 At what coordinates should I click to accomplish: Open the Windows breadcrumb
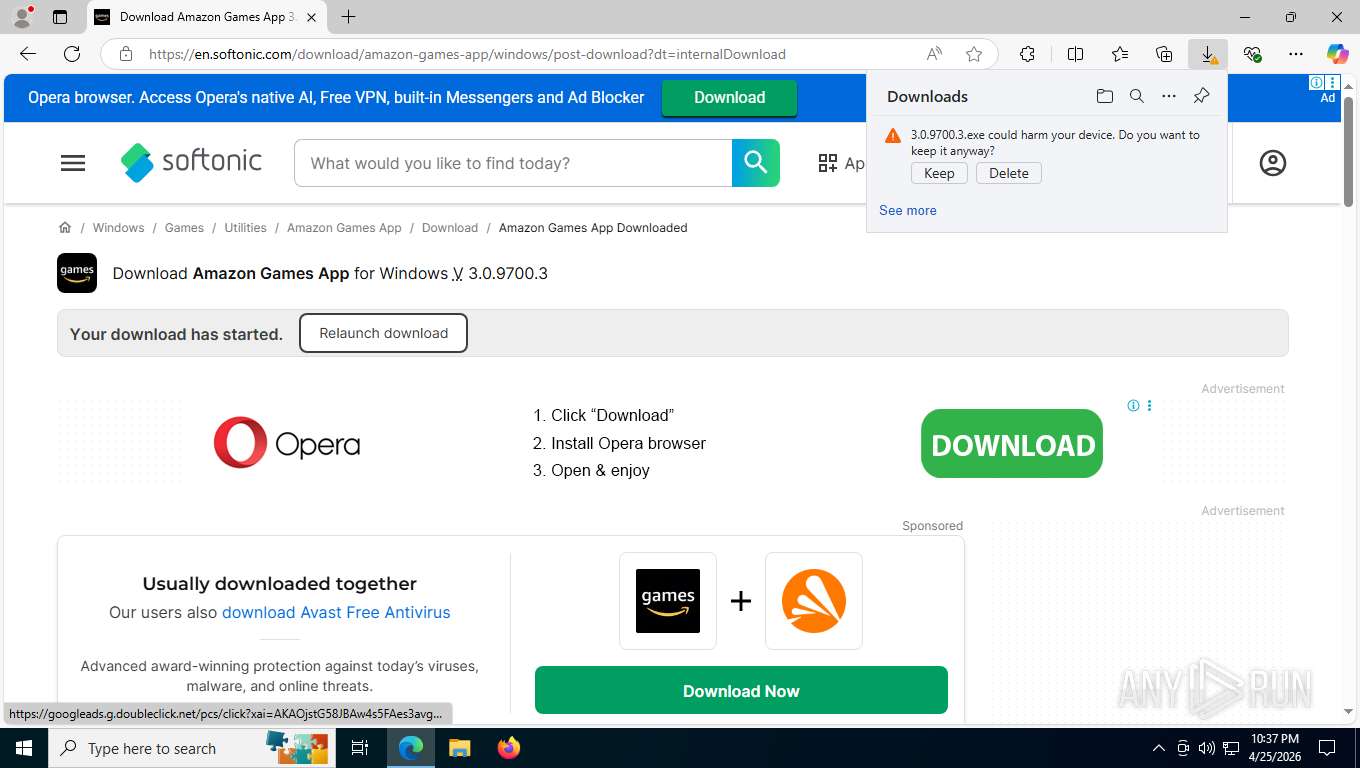click(118, 228)
